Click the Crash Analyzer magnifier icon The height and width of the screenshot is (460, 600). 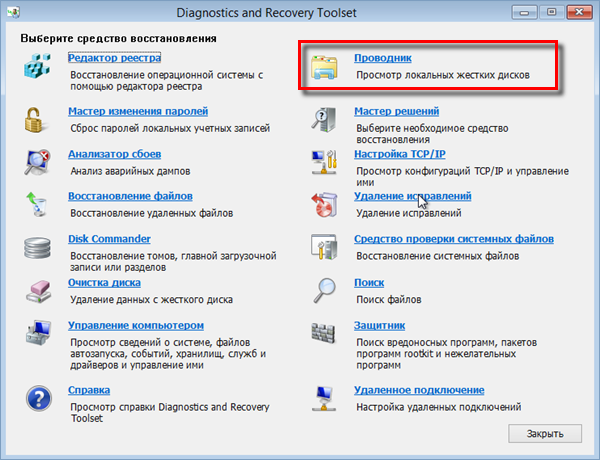[37, 162]
